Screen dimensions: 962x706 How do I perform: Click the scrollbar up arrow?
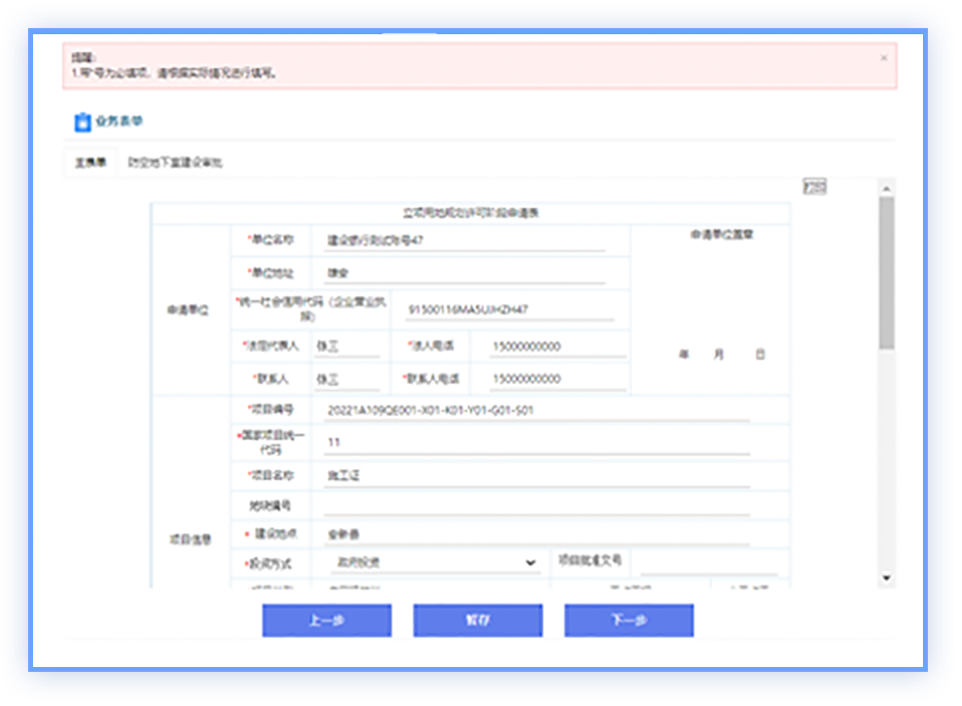click(886, 188)
